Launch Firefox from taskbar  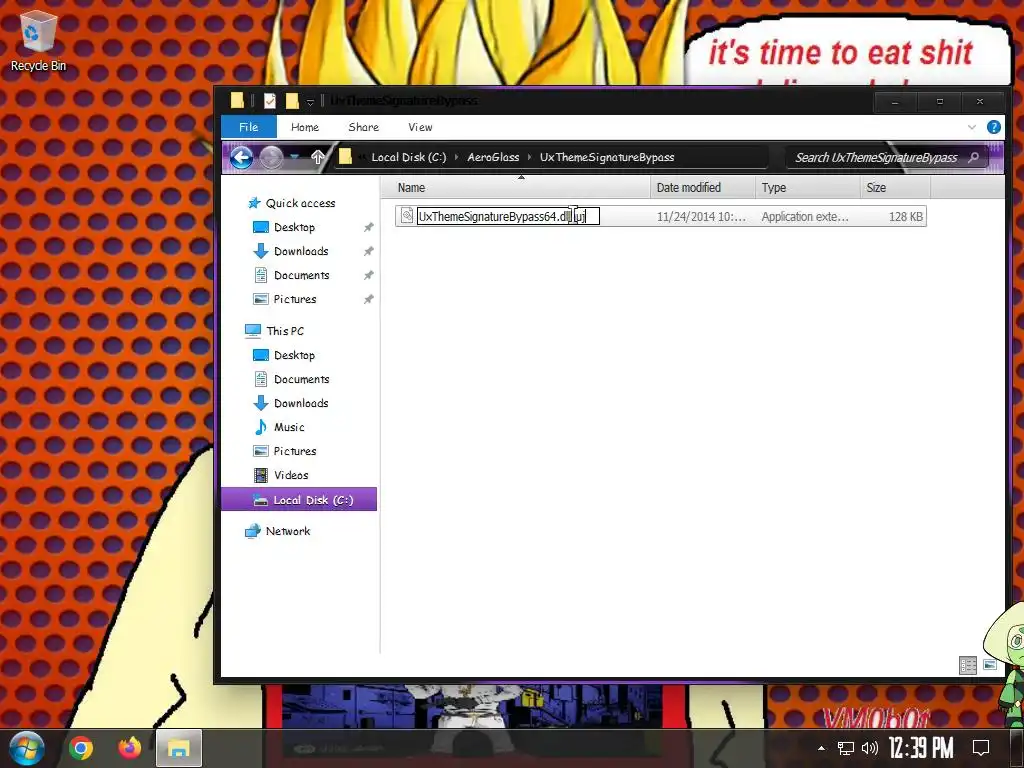pyautogui.click(x=129, y=748)
